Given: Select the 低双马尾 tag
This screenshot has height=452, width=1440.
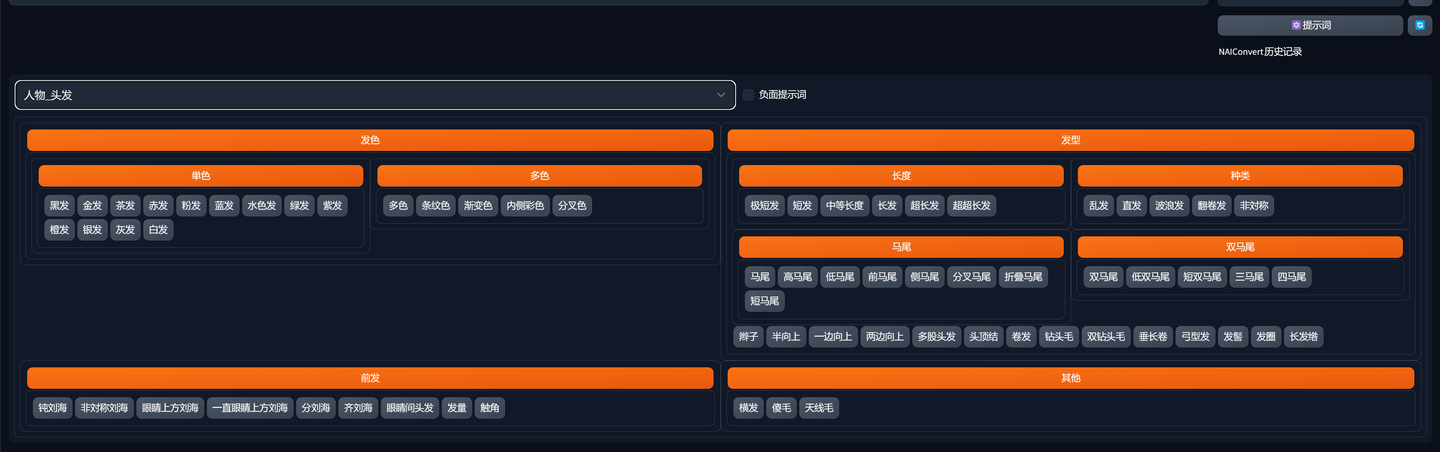Looking at the screenshot, I should (x=1150, y=277).
